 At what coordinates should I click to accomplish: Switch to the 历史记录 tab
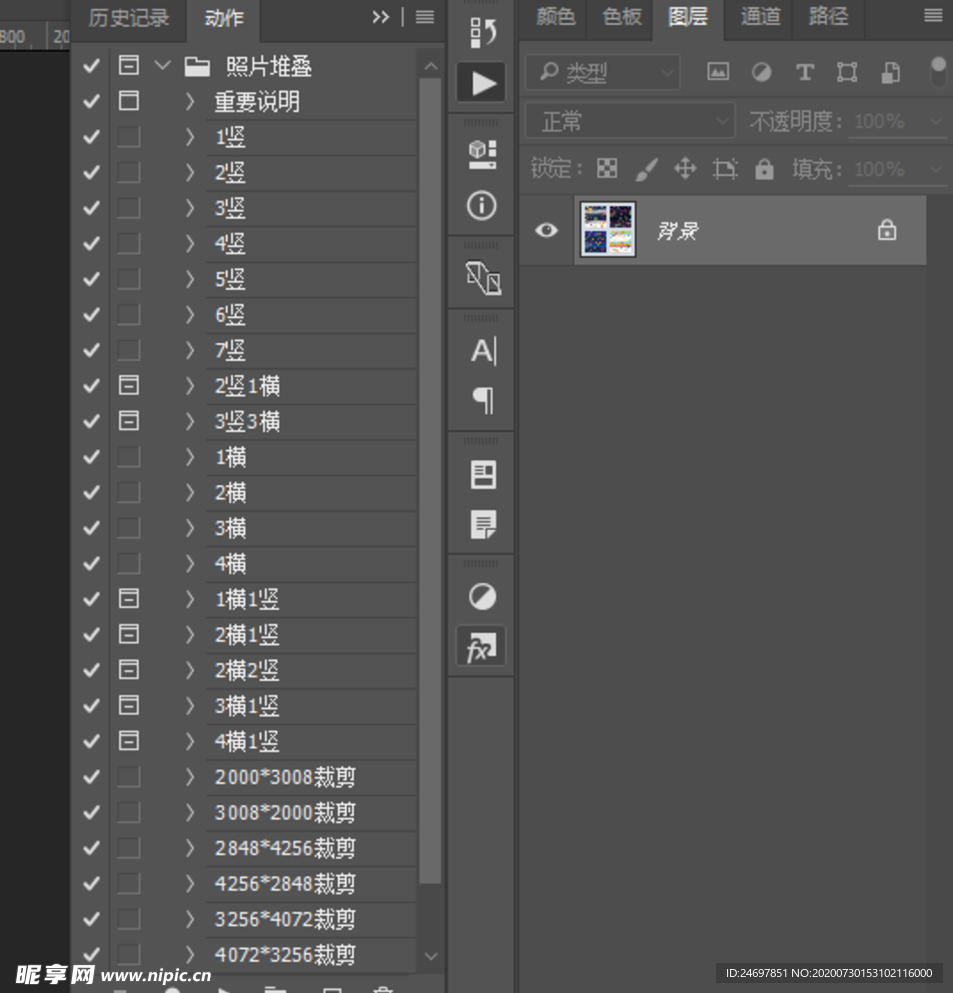[129, 18]
